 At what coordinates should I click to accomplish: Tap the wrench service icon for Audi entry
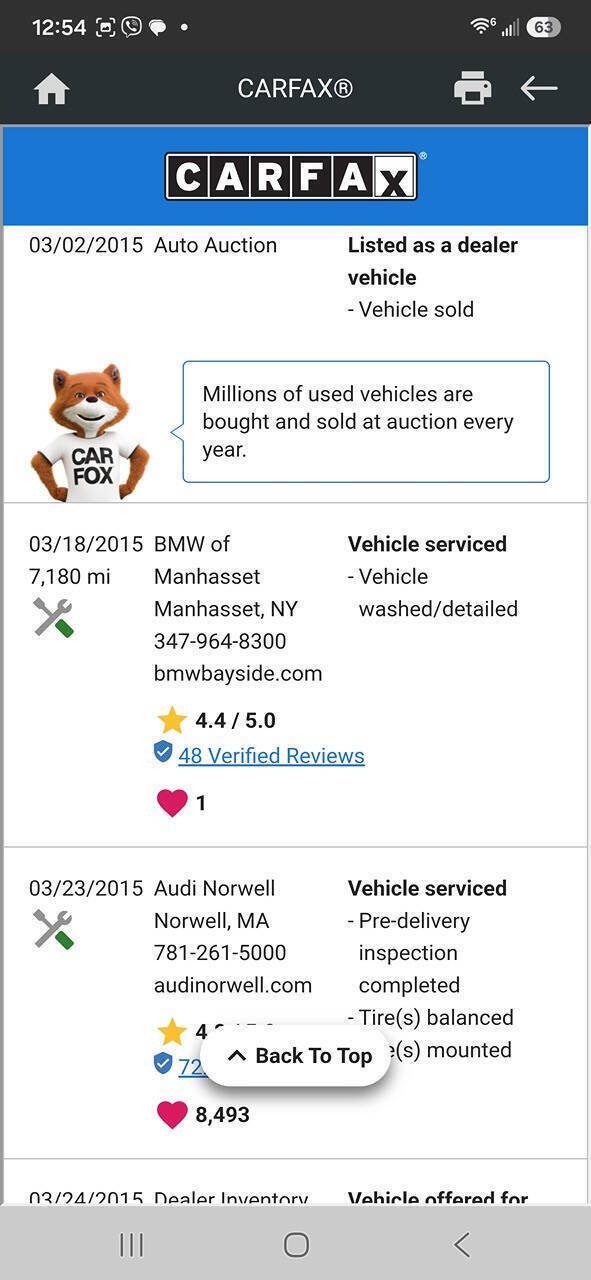coord(53,929)
